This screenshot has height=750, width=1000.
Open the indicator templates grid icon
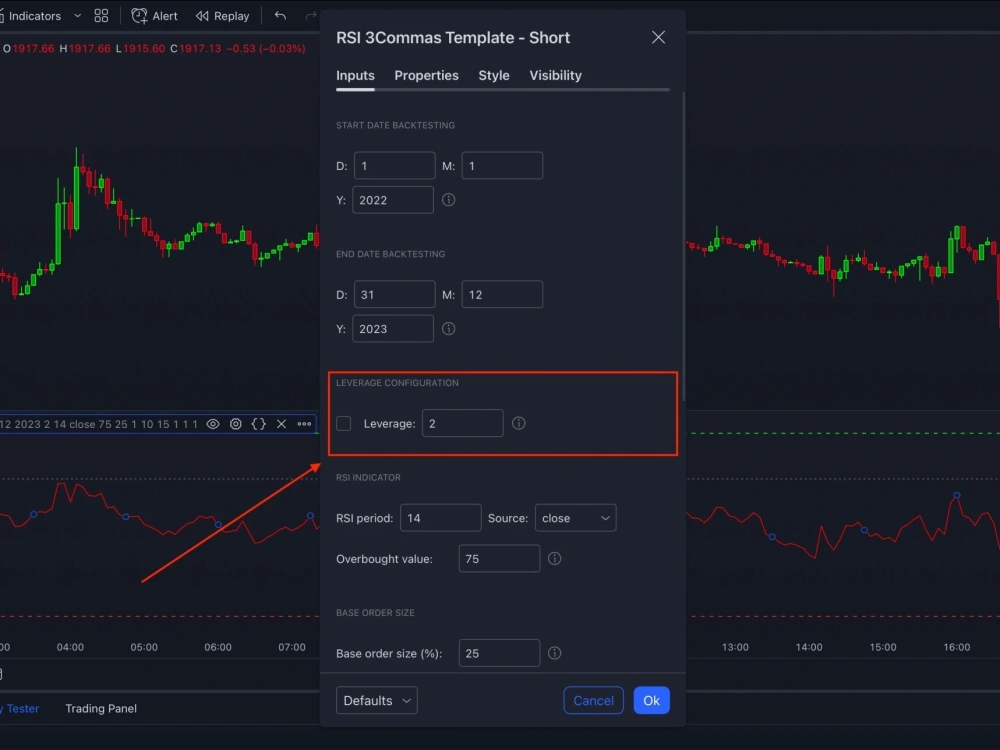[101, 16]
